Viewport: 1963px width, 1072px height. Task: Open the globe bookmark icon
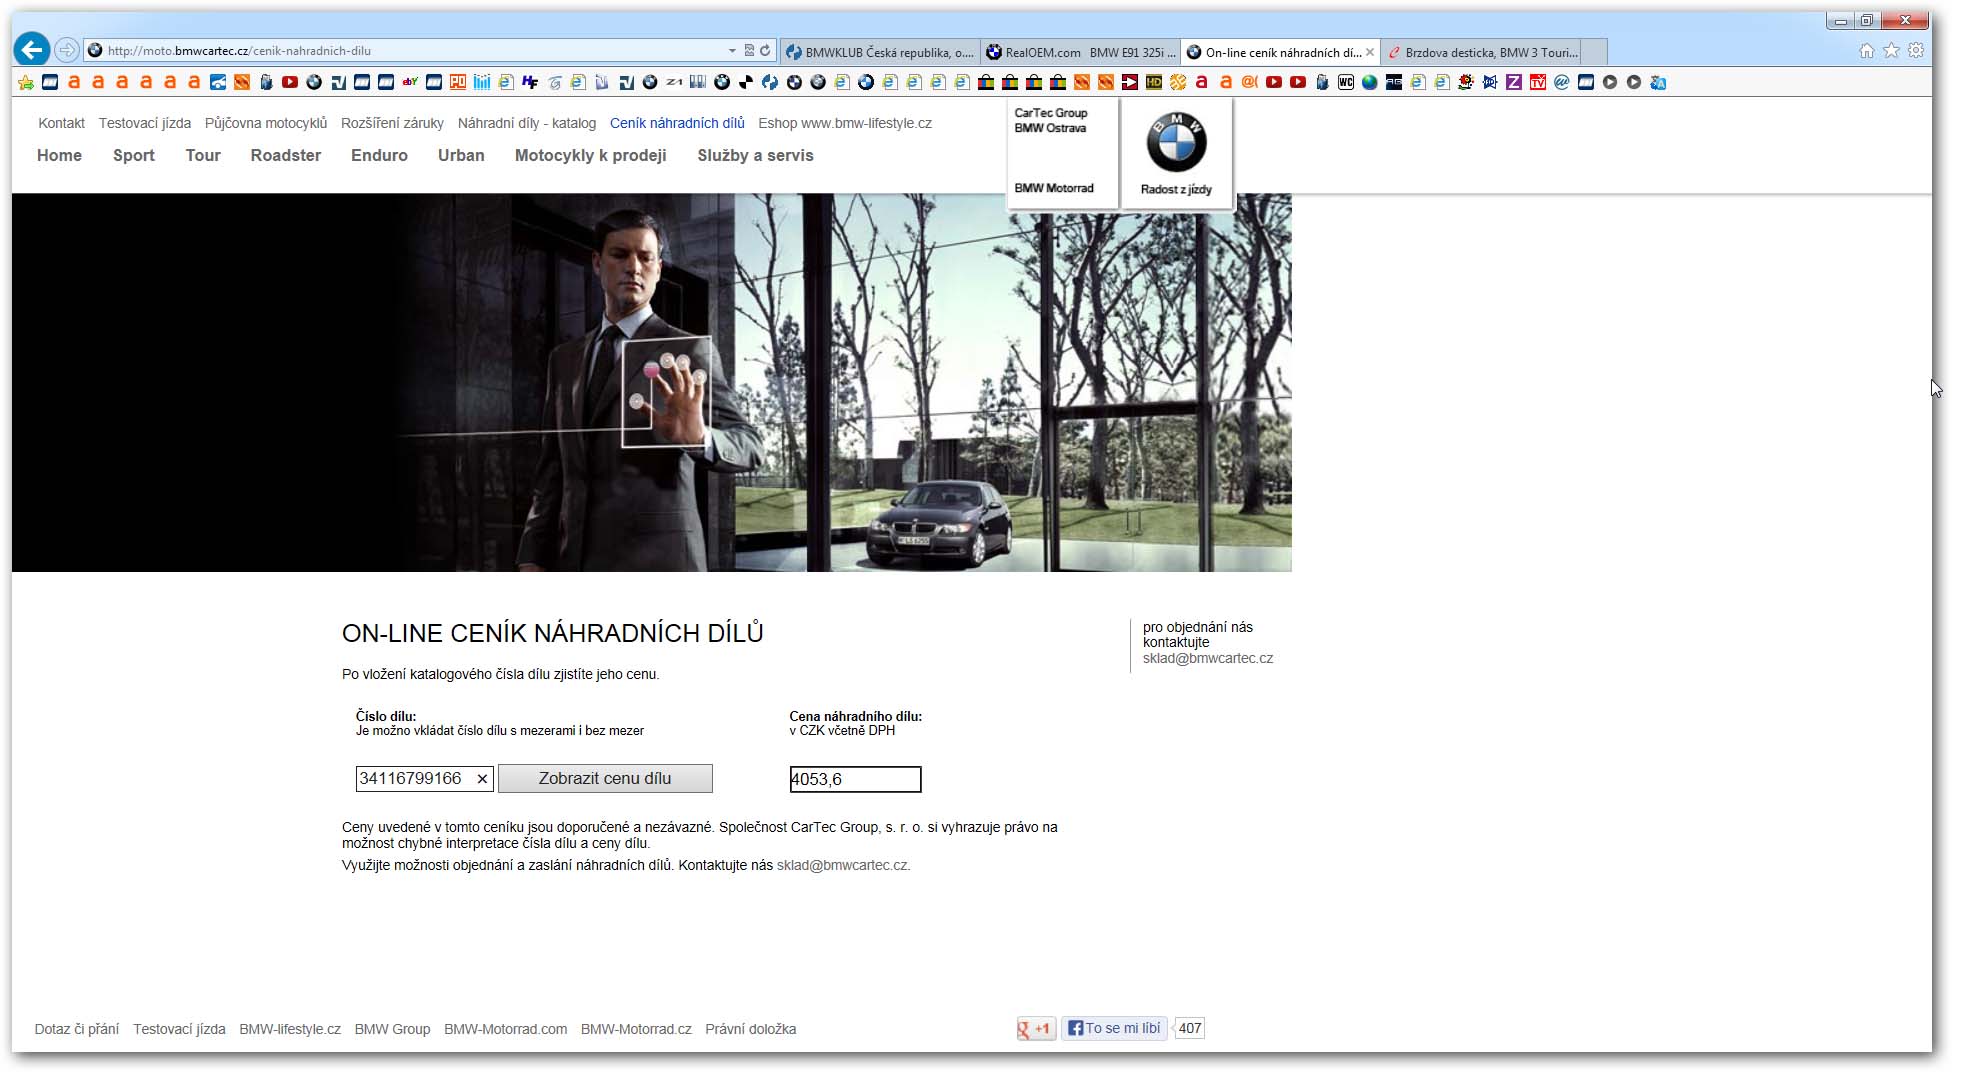pyautogui.click(x=1370, y=82)
